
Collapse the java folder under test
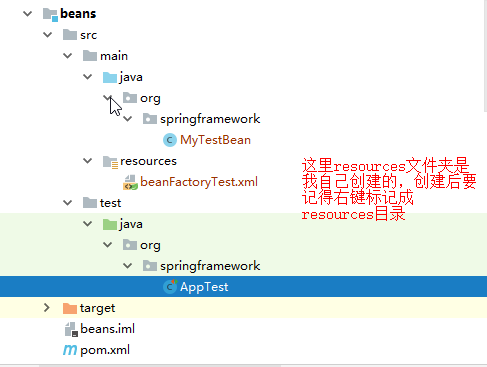point(88,224)
